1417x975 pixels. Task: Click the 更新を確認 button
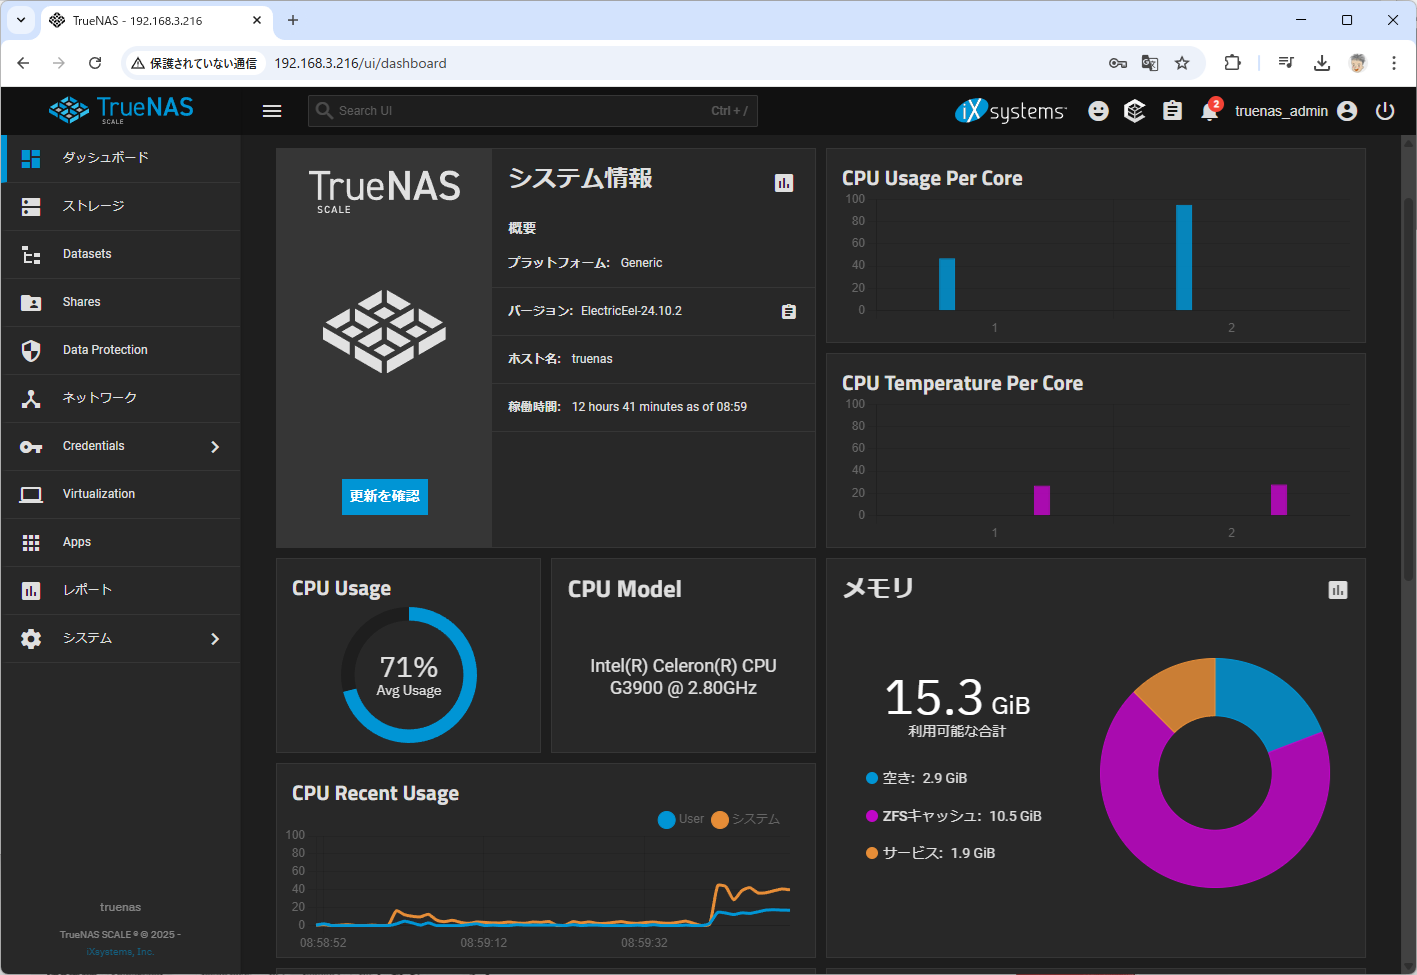(385, 497)
